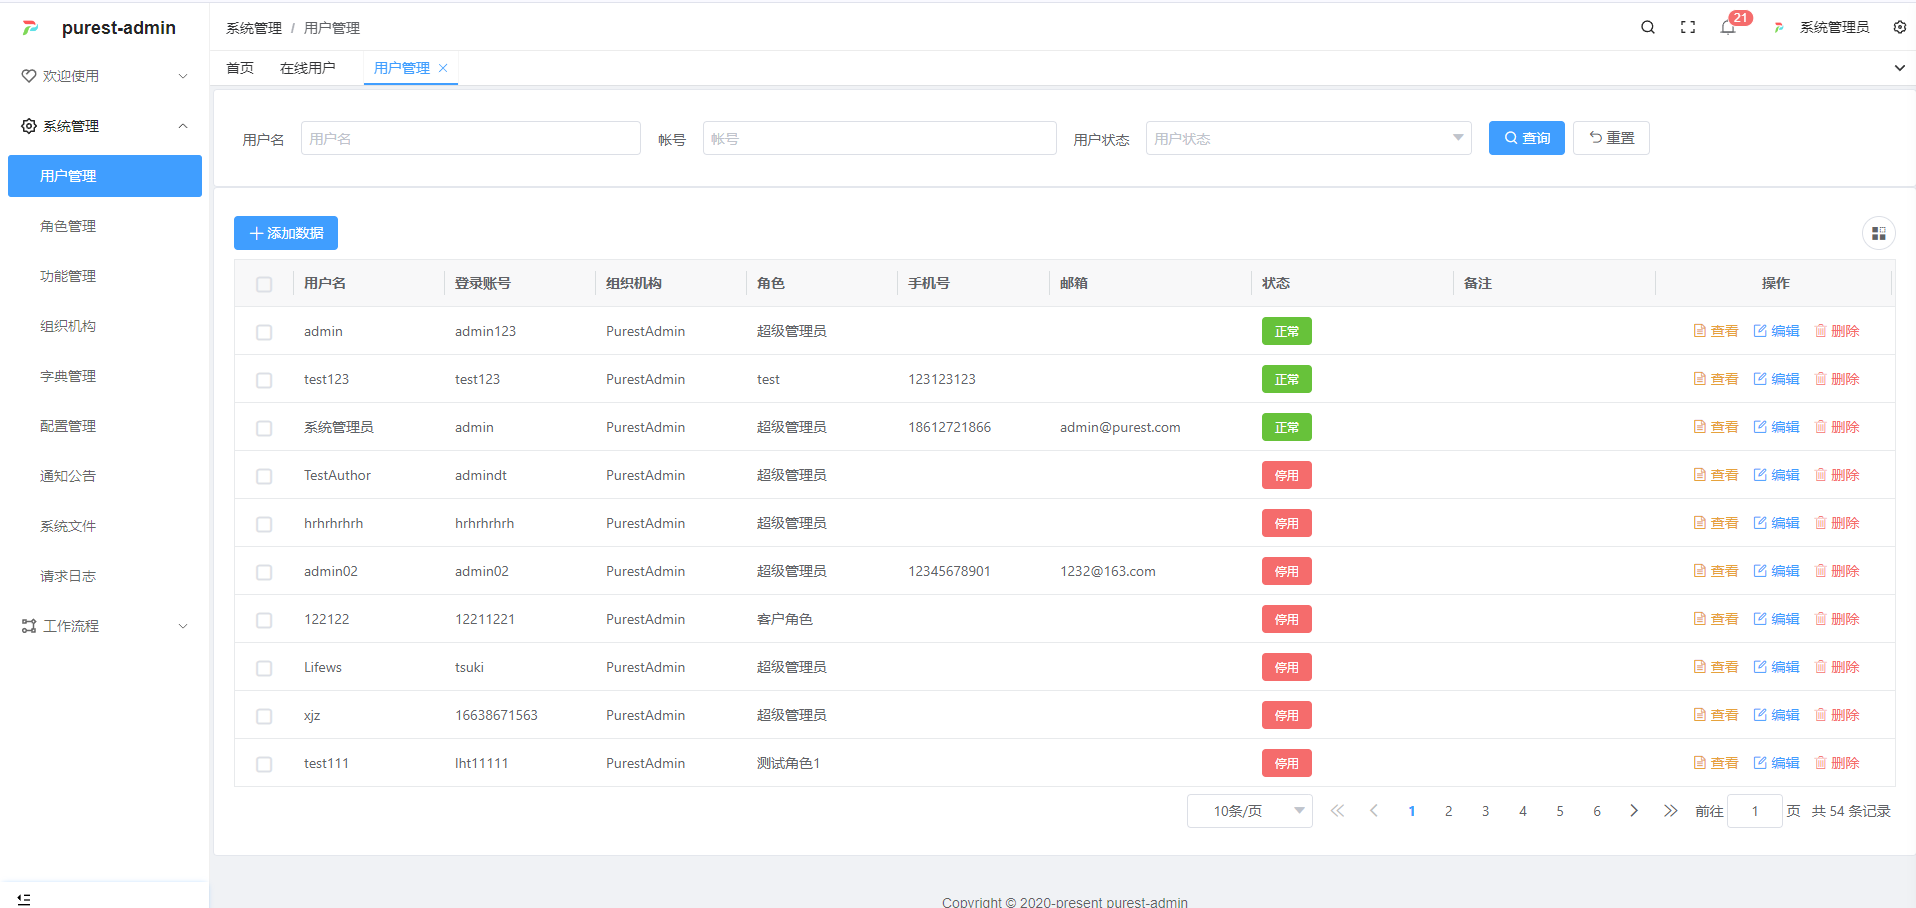Open the notification bell with 21 badge
Viewport: 1916px width, 908px height.
(1728, 27)
